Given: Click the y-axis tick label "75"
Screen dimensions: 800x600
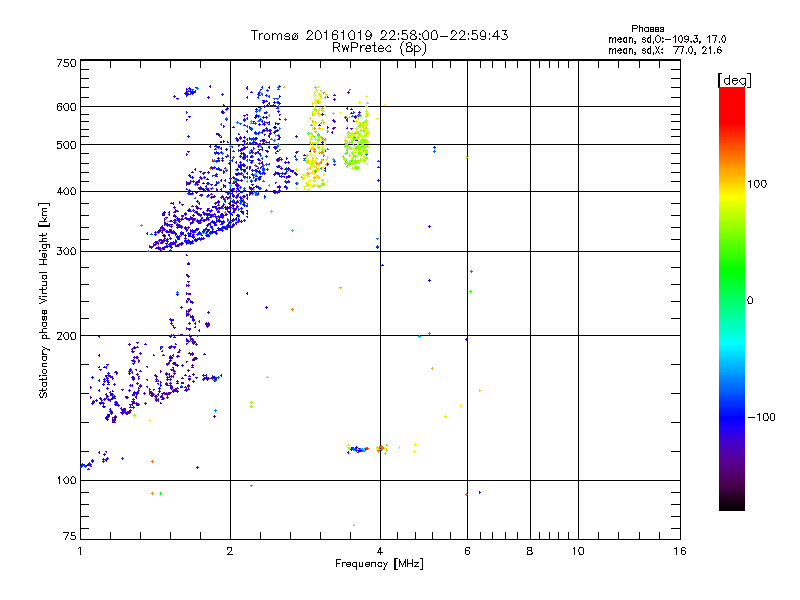Looking at the screenshot, I should (x=70, y=536).
